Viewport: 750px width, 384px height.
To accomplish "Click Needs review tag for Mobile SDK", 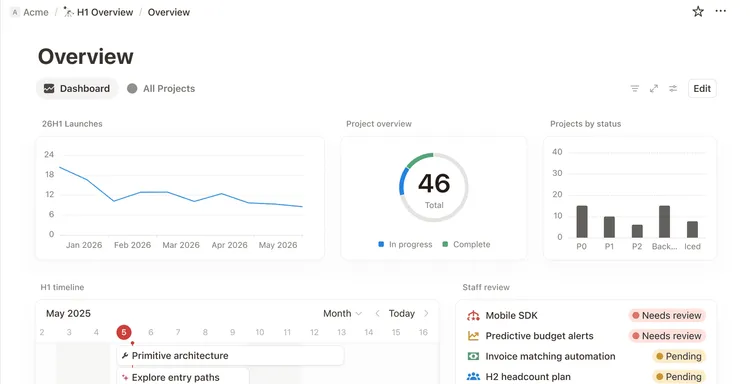I will click(667, 316).
